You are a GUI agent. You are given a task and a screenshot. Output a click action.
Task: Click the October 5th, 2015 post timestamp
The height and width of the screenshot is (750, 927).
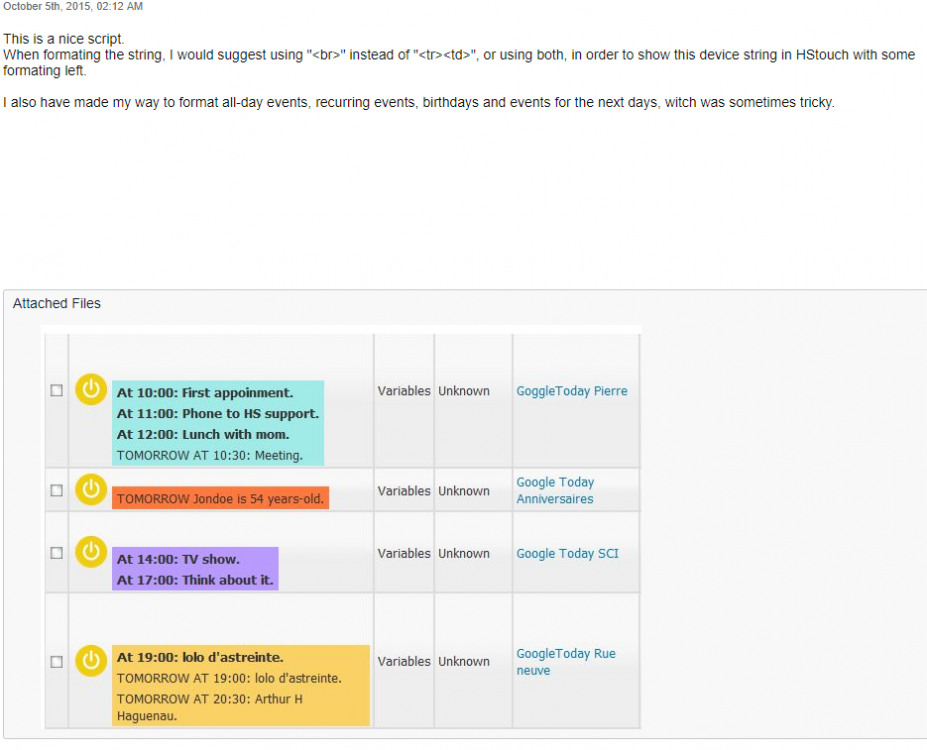pos(73,7)
